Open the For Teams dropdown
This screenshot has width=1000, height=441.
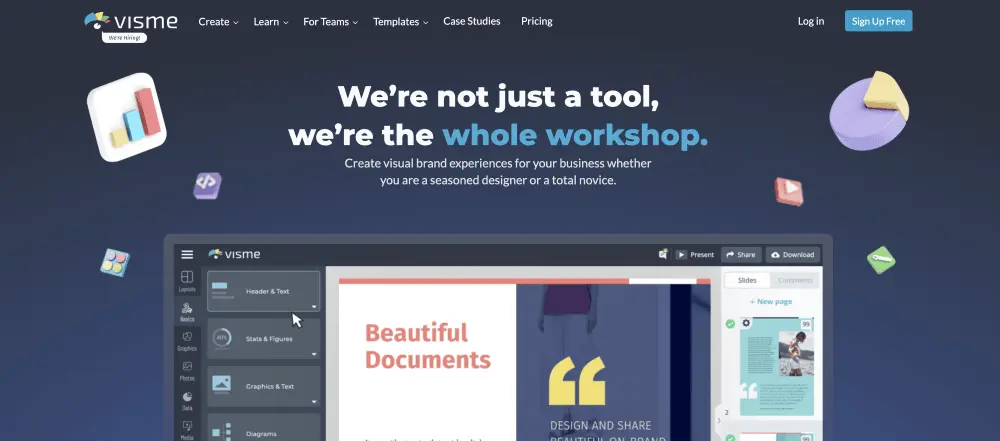330,22
